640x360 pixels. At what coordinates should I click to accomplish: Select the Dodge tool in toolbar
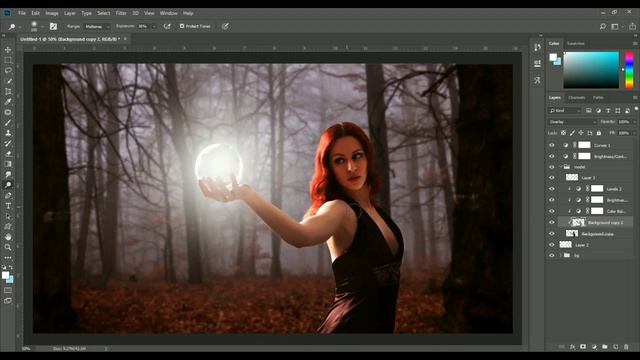click(8, 185)
